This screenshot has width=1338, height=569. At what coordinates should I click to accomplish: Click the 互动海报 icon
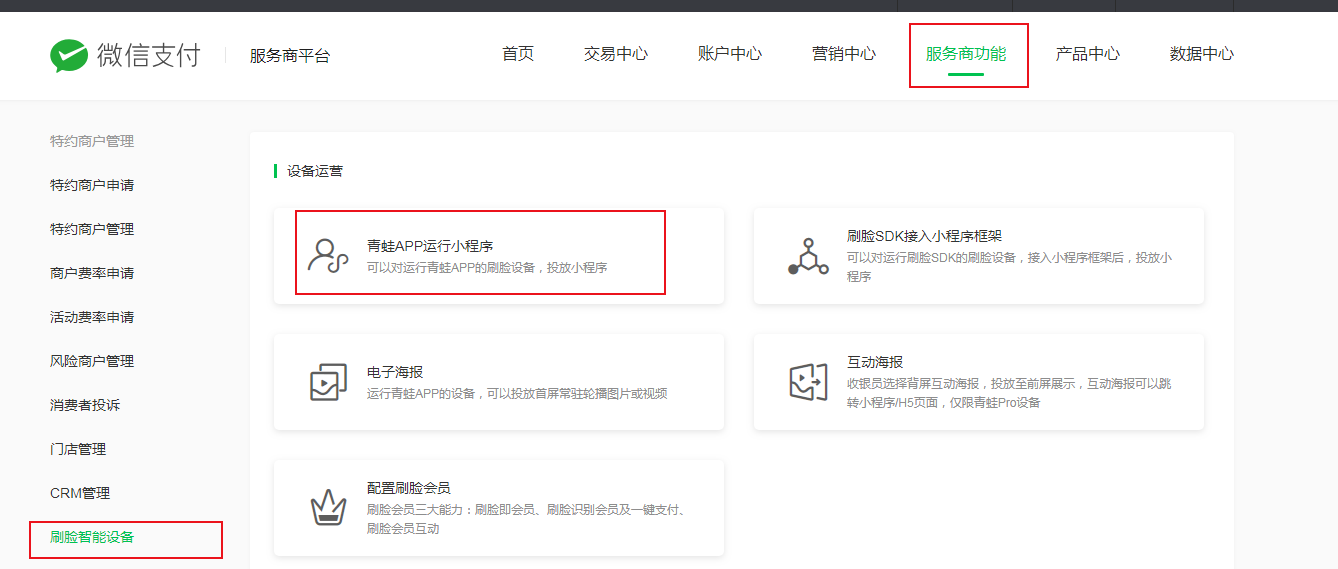click(x=808, y=382)
